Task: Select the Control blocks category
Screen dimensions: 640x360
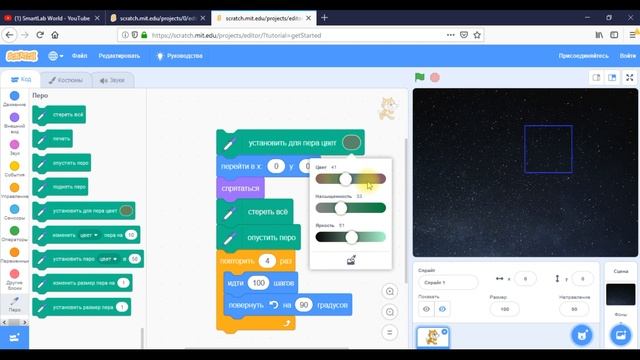Action: 14,190
